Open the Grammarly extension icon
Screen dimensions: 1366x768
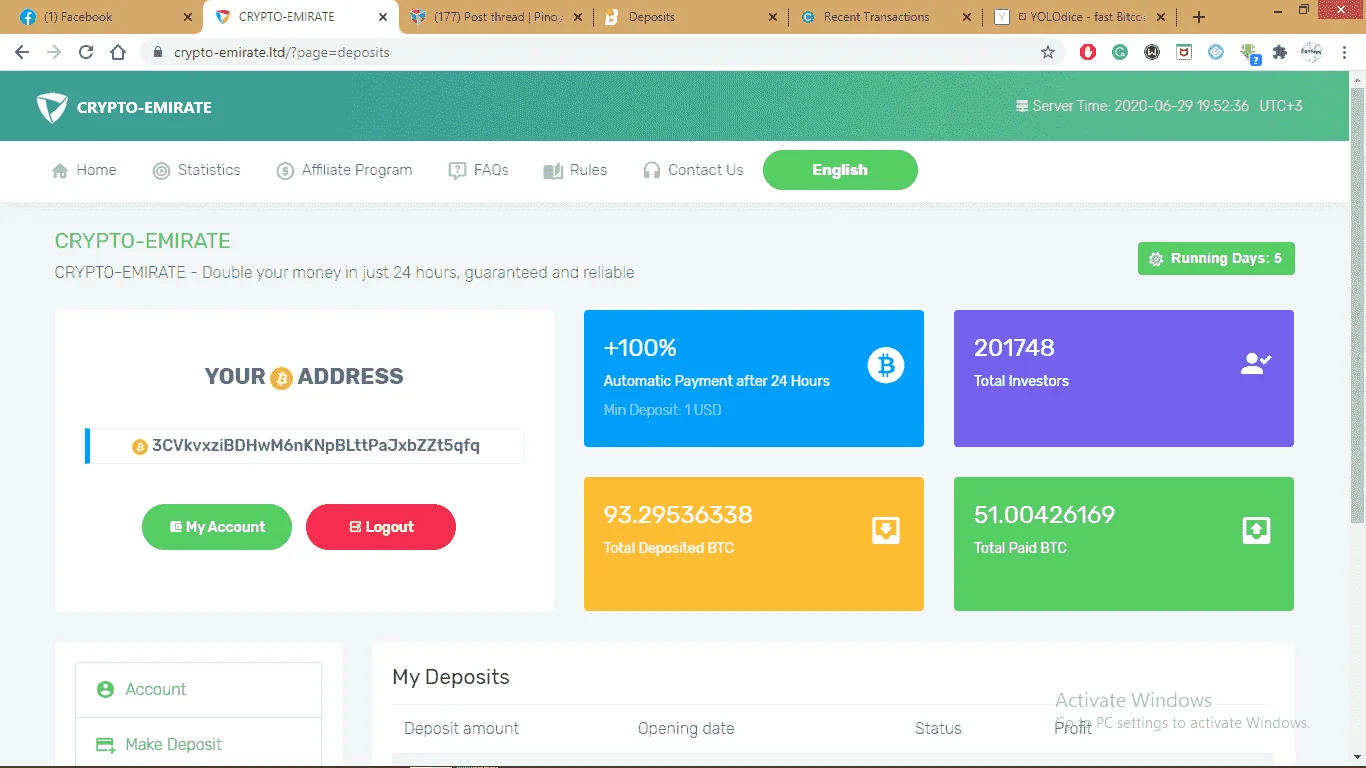tap(1120, 52)
